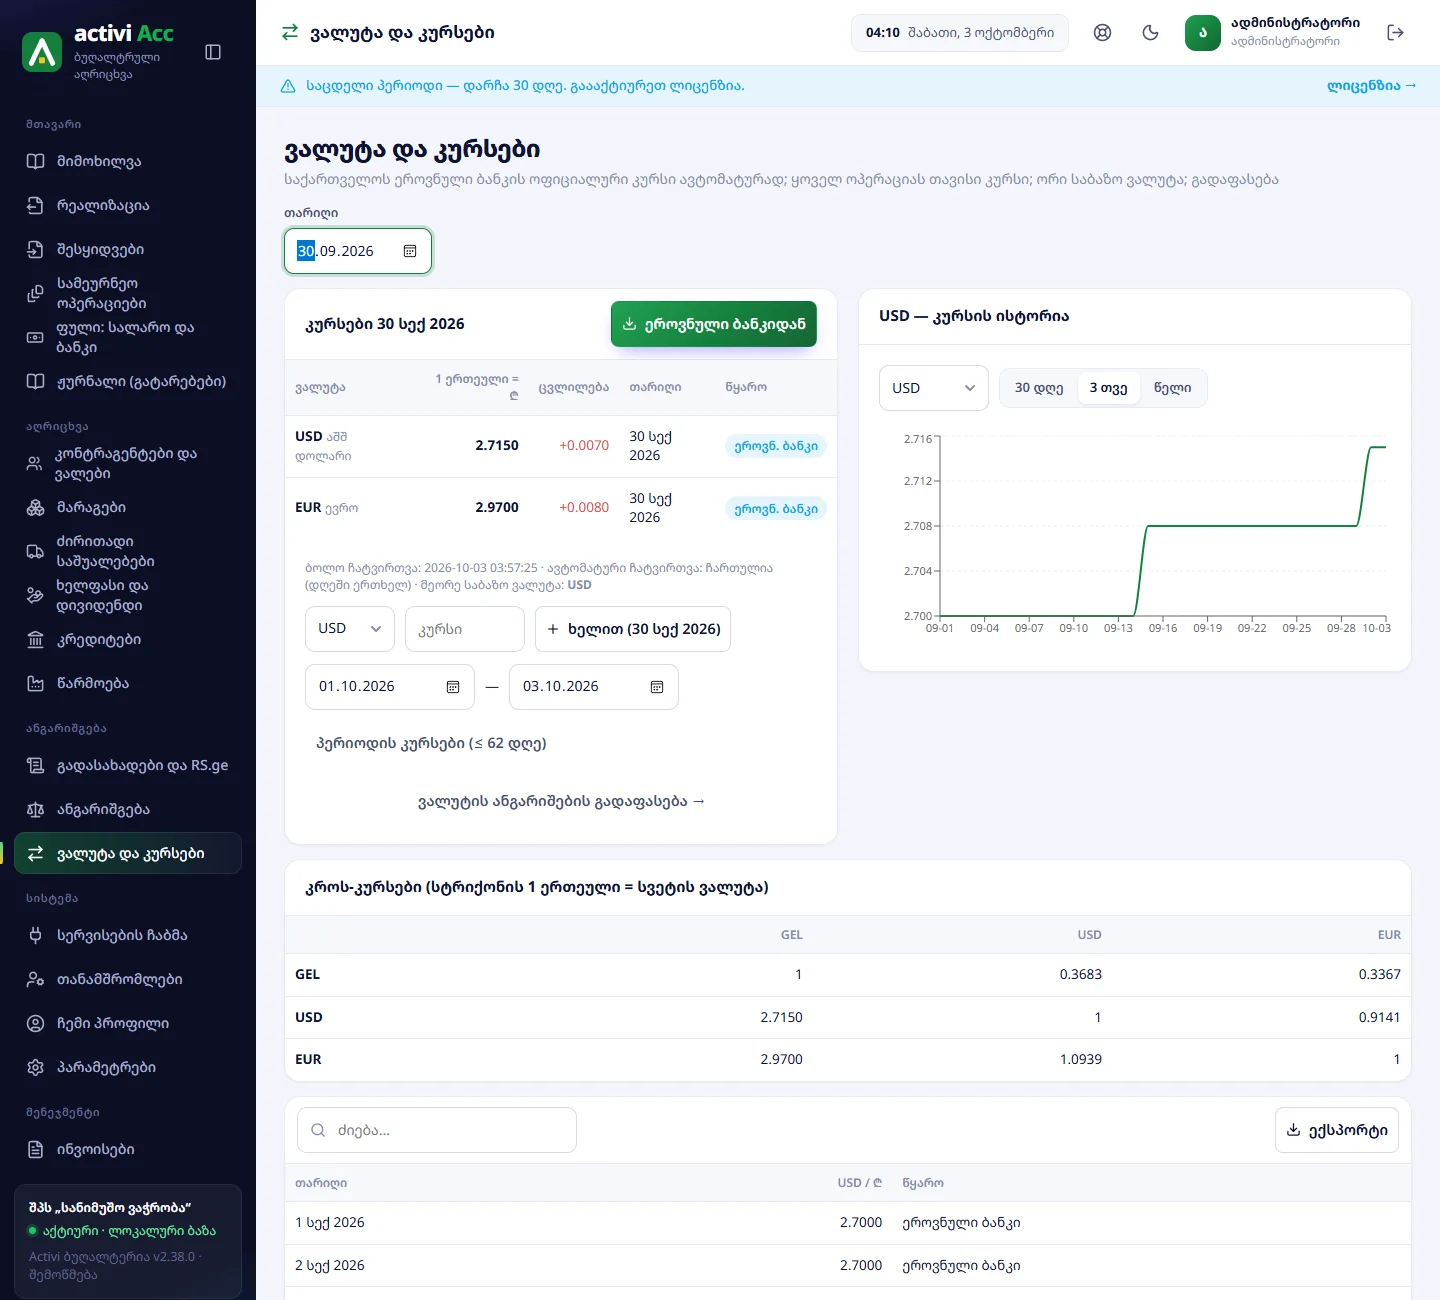
Task: Open calendar picker for 03.10.2026 field
Action: [x=657, y=687]
